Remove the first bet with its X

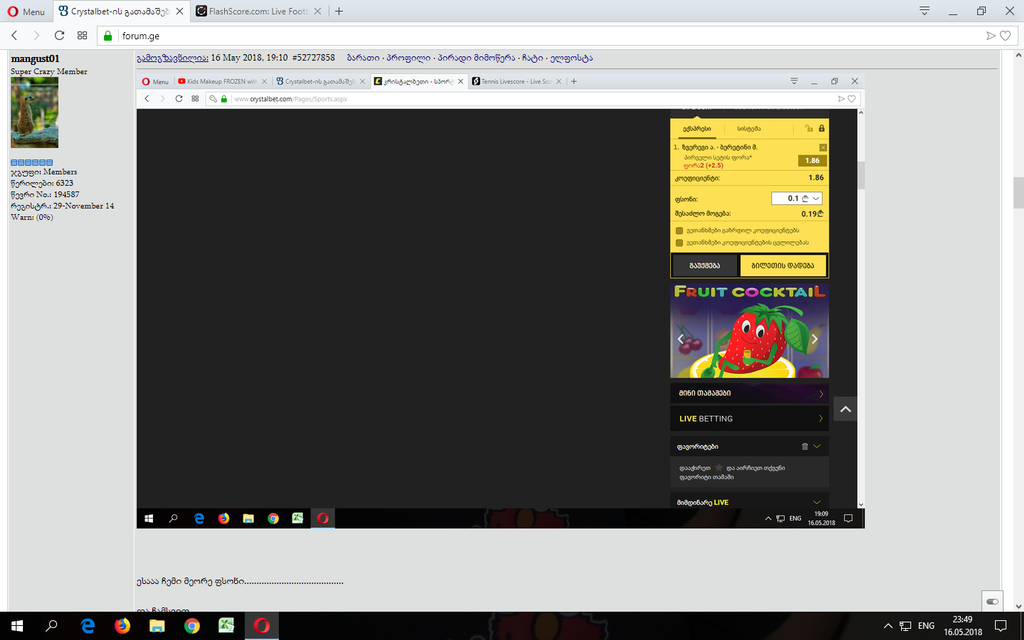(x=823, y=148)
